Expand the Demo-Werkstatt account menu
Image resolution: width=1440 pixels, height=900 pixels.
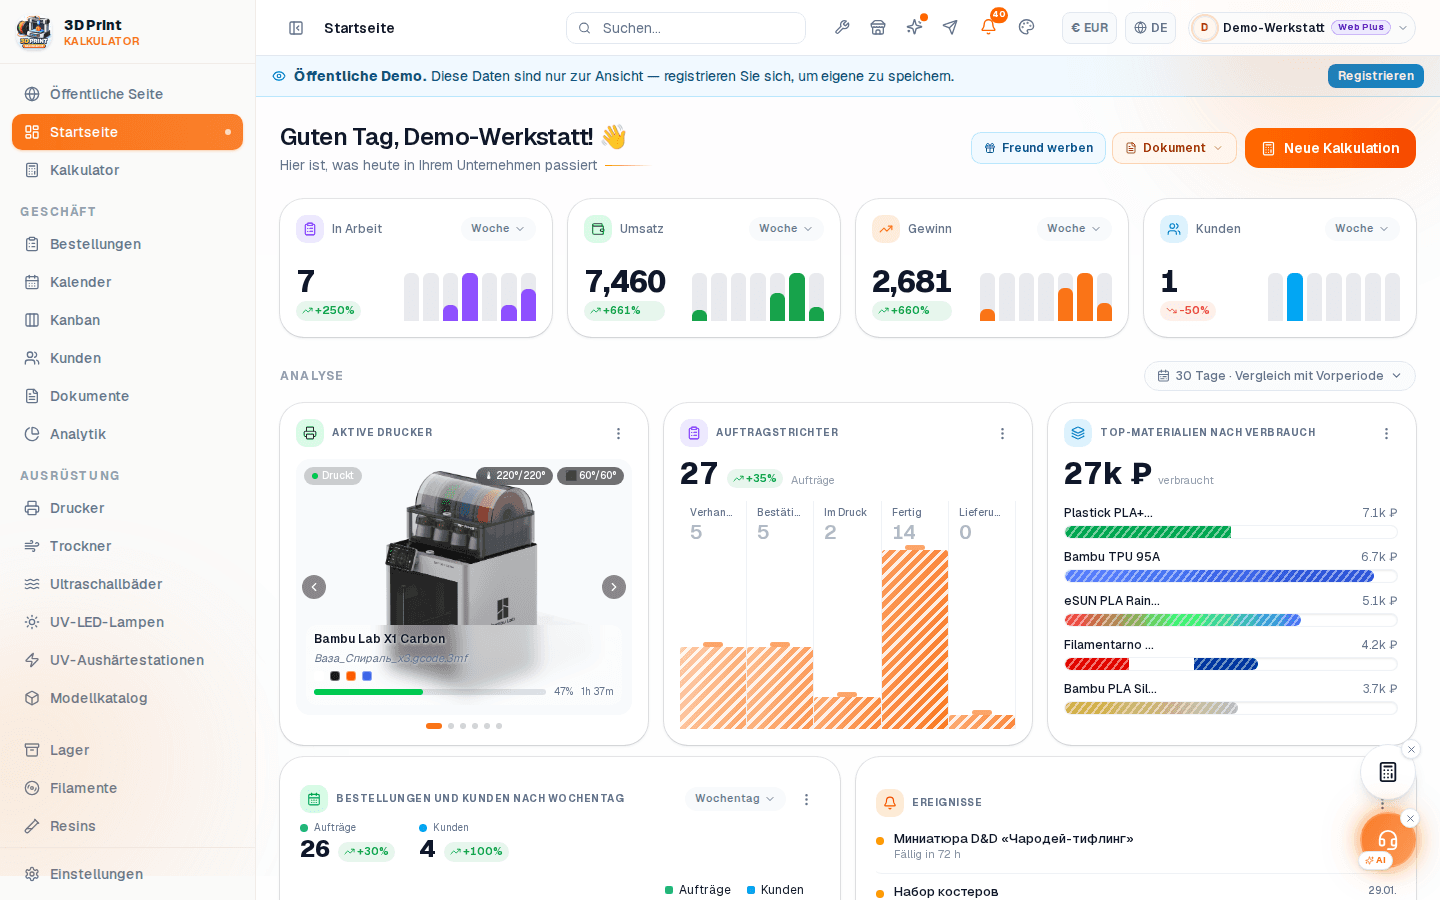(1302, 28)
